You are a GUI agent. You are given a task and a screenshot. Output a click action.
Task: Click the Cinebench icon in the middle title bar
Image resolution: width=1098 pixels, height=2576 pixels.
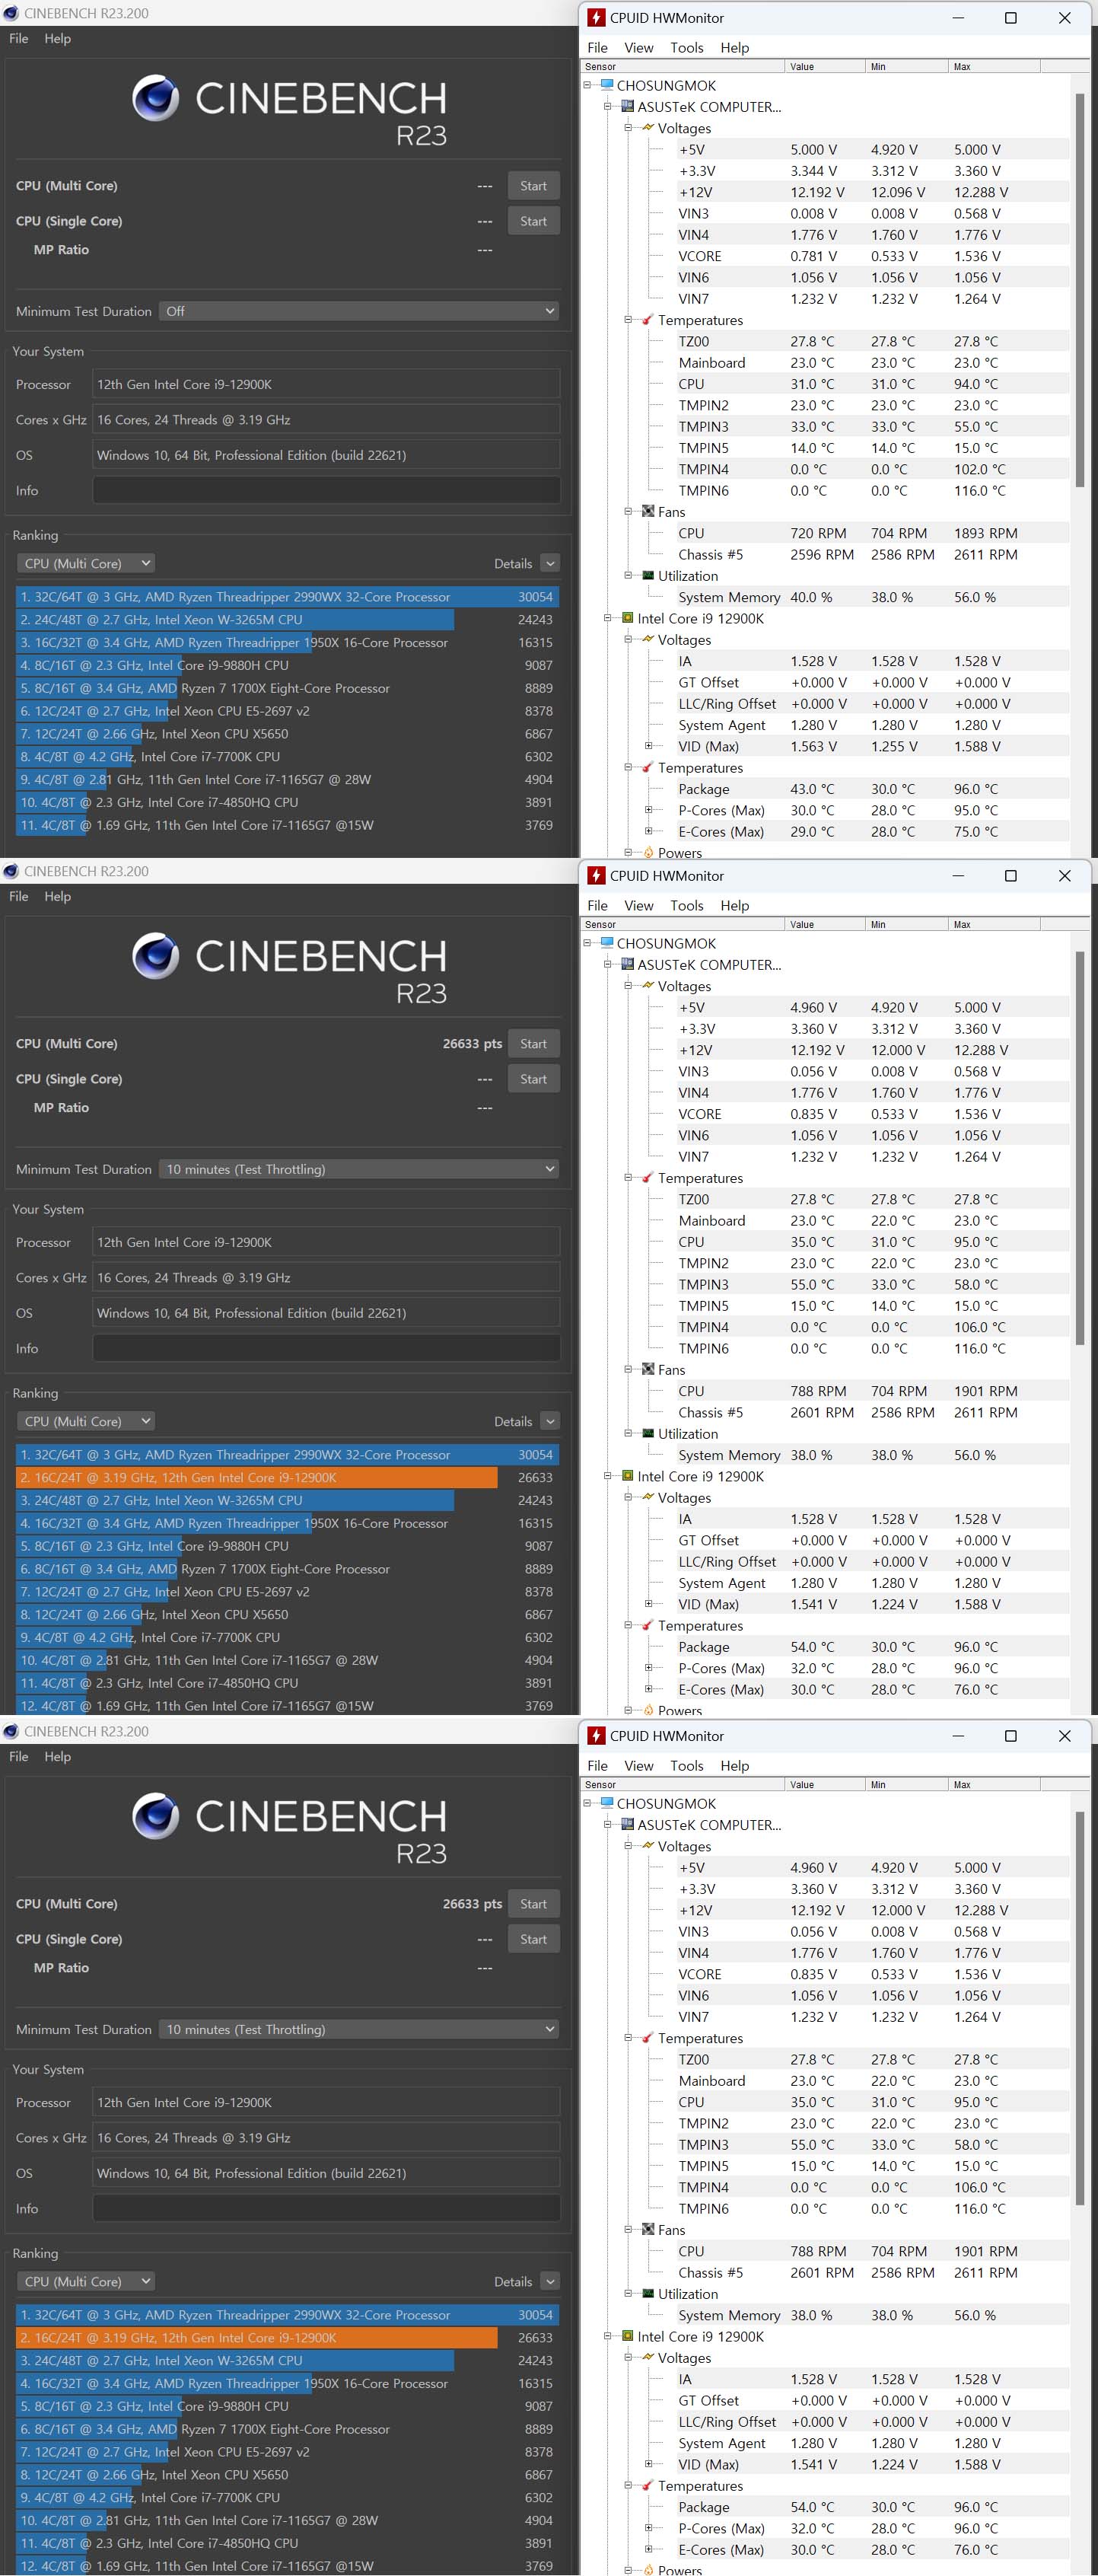pyautogui.click(x=12, y=871)
